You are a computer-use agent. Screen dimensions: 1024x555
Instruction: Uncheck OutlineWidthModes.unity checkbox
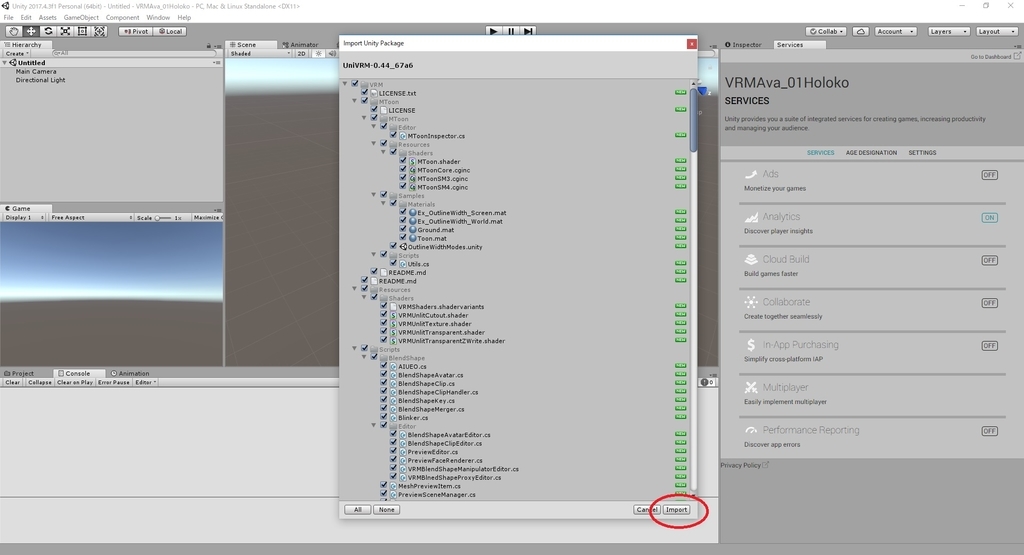(394, 246)
